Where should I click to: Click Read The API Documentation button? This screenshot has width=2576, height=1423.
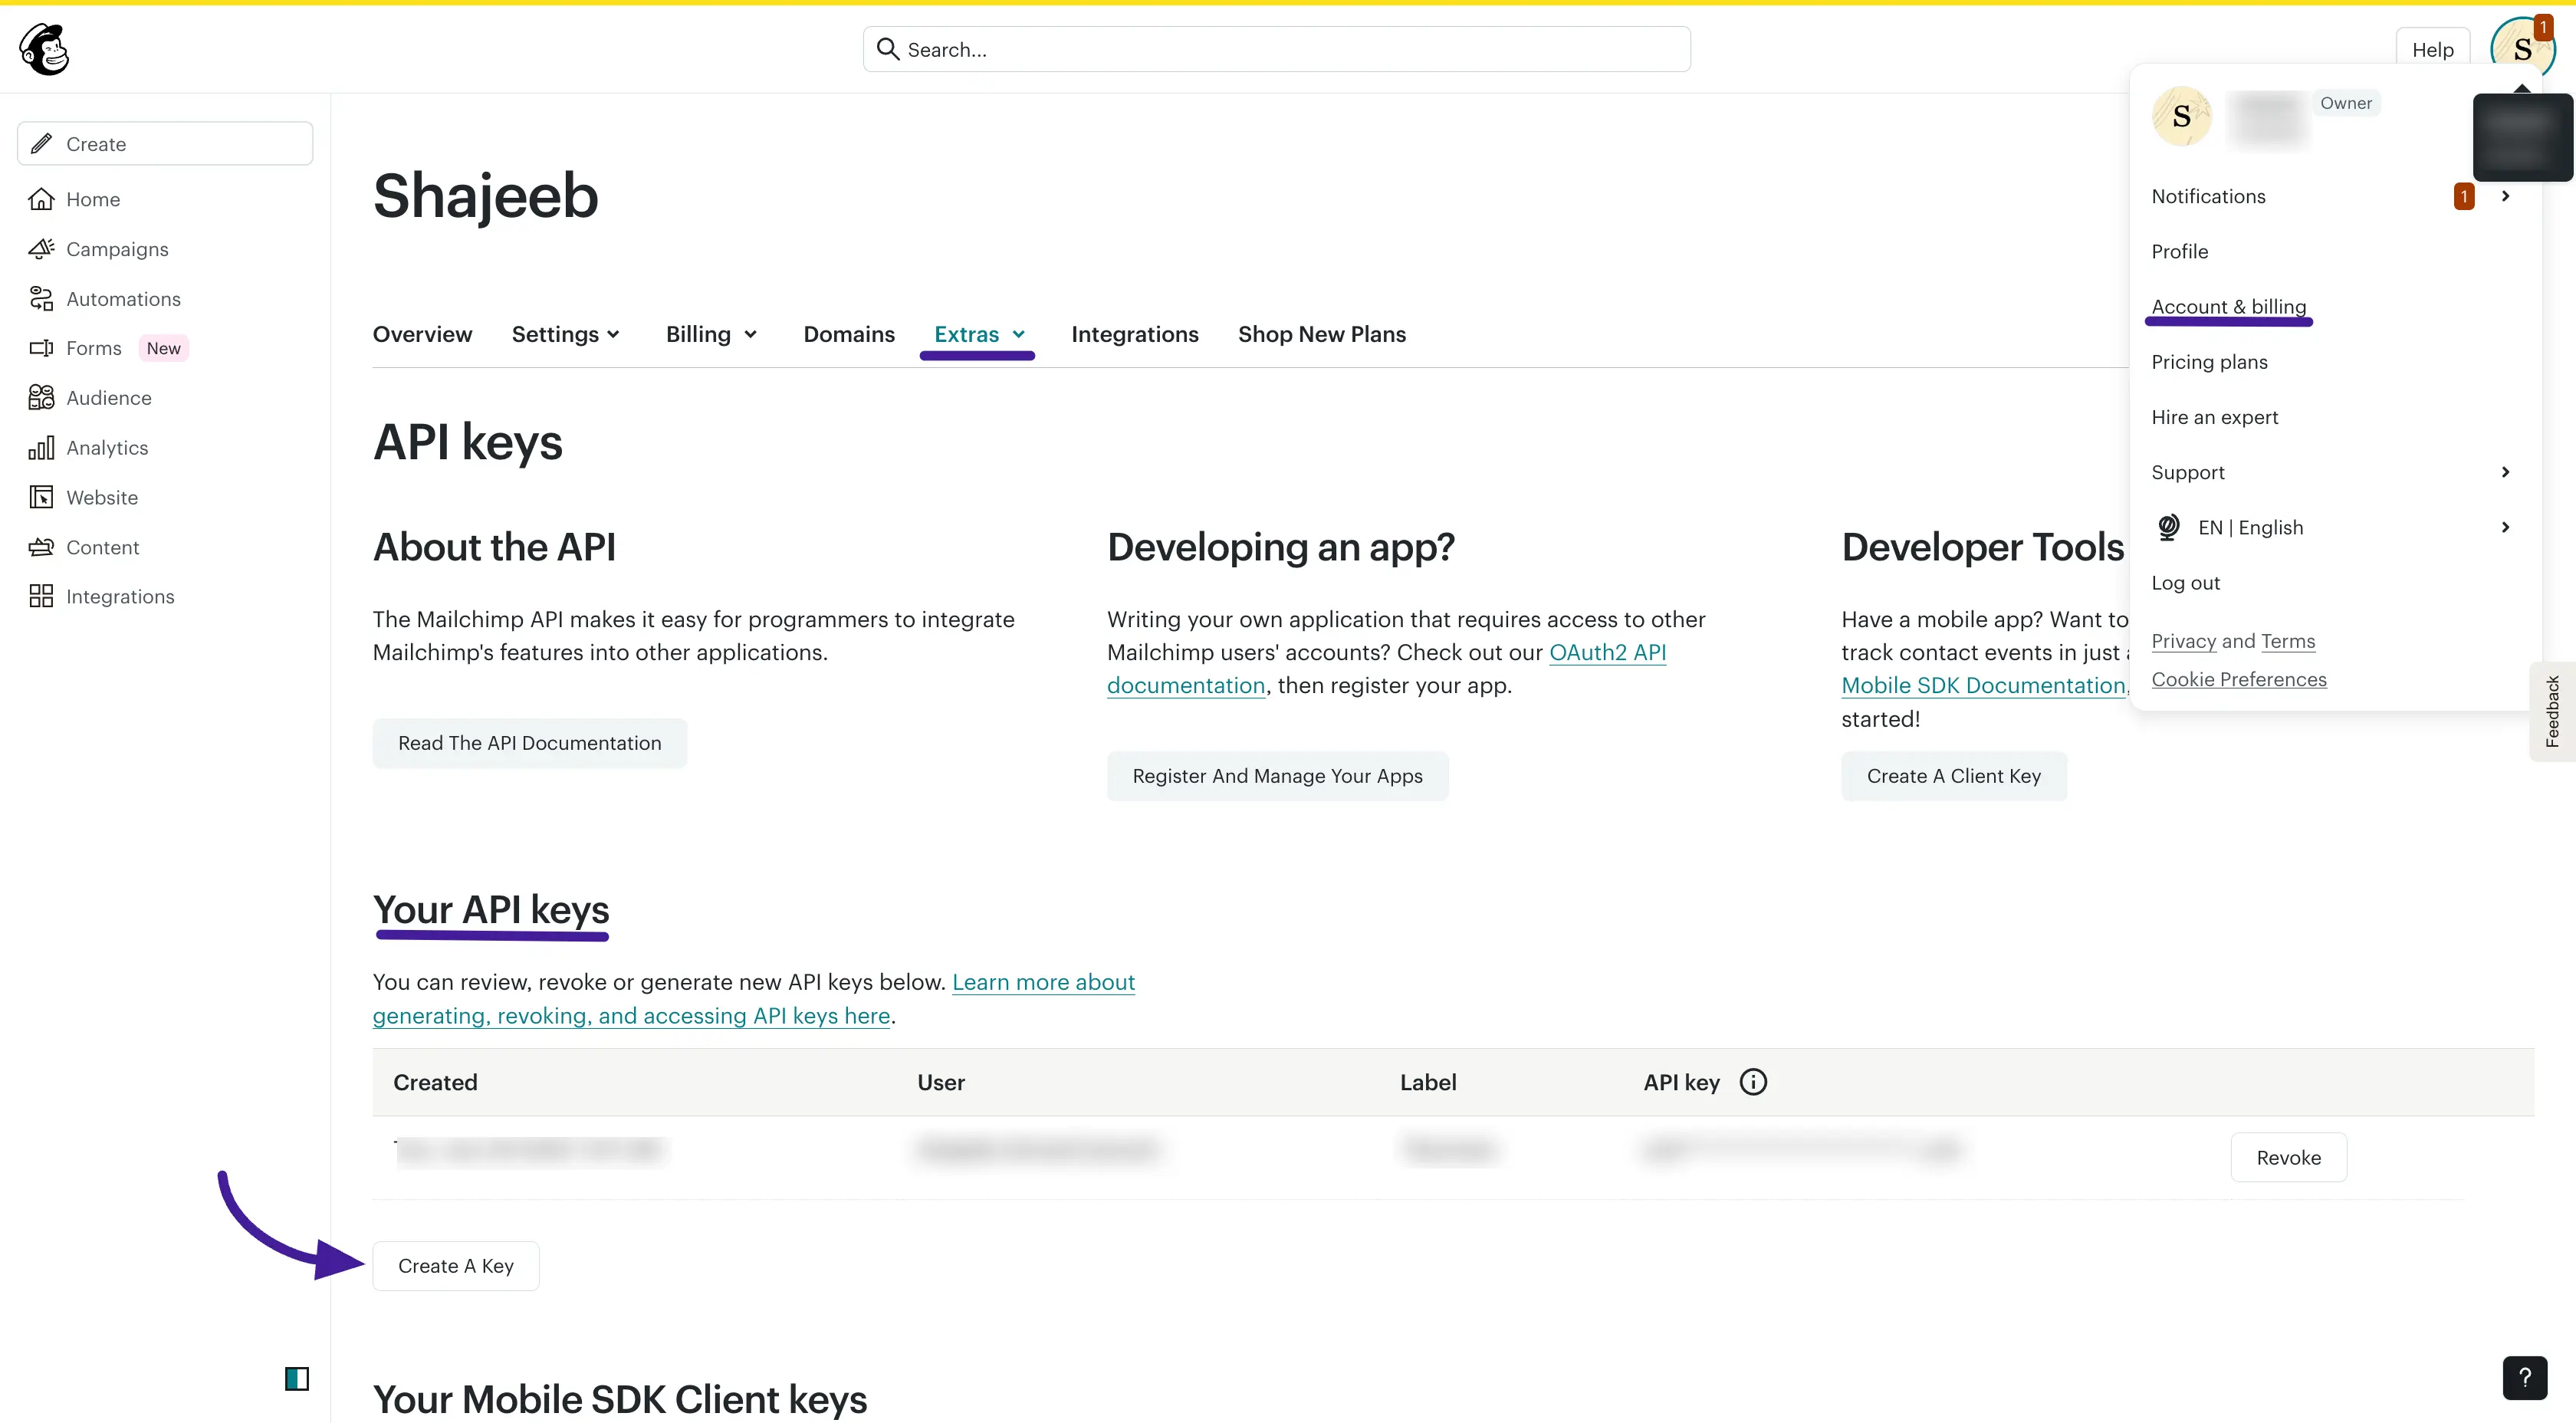click(529, 742)
